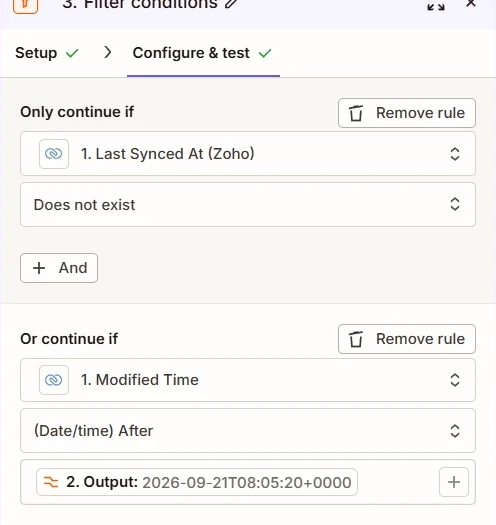Click trash icon in the first Remove rule button
Screen dimensions: 496x525
click(x=356, y=113)
